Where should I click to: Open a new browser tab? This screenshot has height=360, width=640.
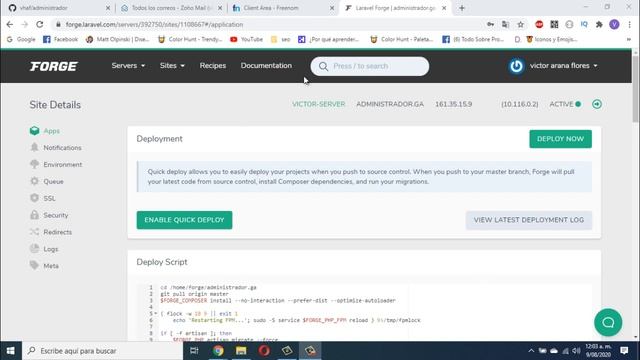coord(462,8)
